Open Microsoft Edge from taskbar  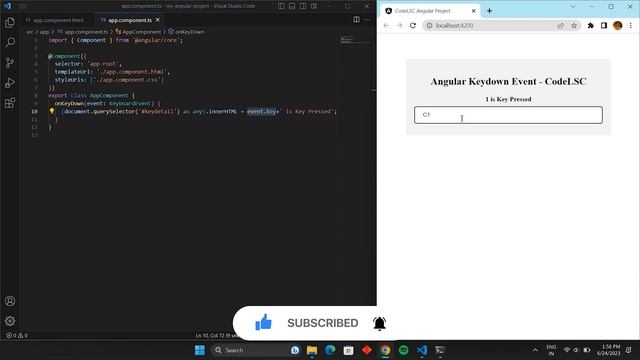click(x=330, y=350)
